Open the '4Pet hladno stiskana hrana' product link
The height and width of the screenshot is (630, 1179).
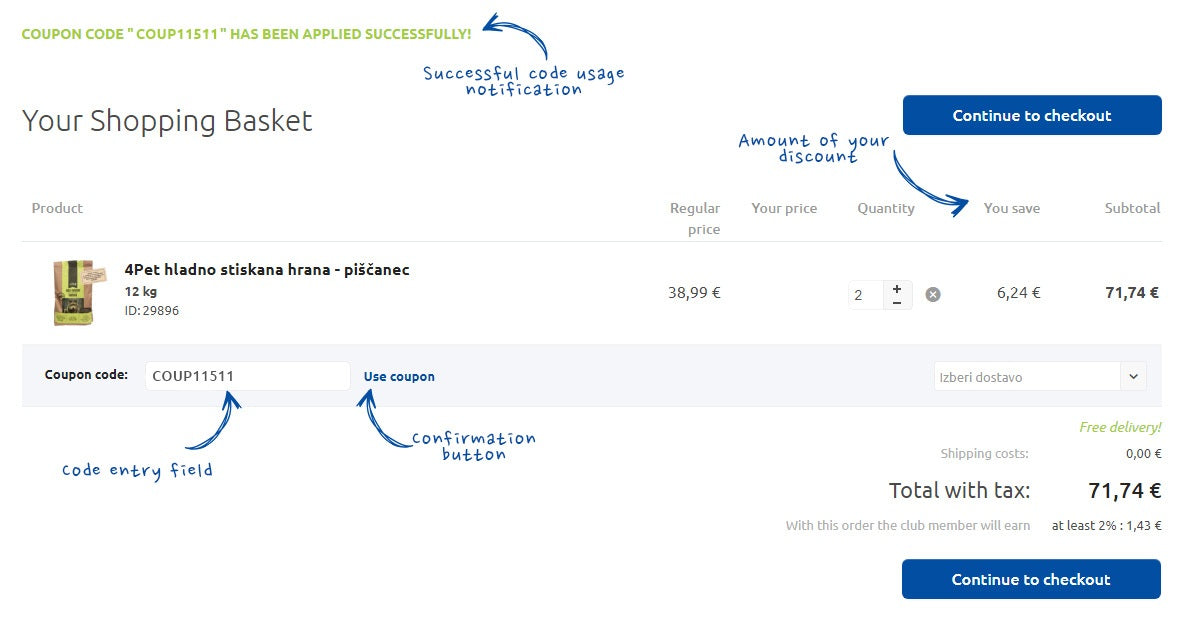[x=267, y=270]
